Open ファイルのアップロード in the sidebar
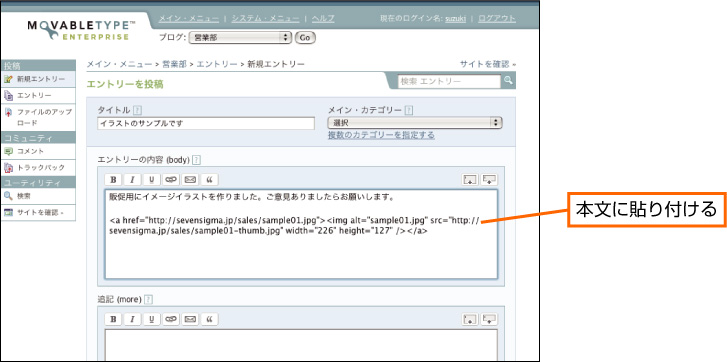 (x=38, y=118)
